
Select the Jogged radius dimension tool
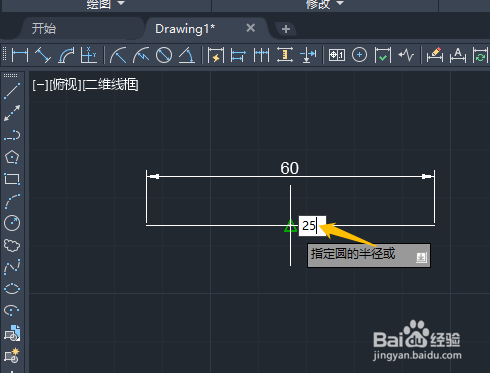141,55
